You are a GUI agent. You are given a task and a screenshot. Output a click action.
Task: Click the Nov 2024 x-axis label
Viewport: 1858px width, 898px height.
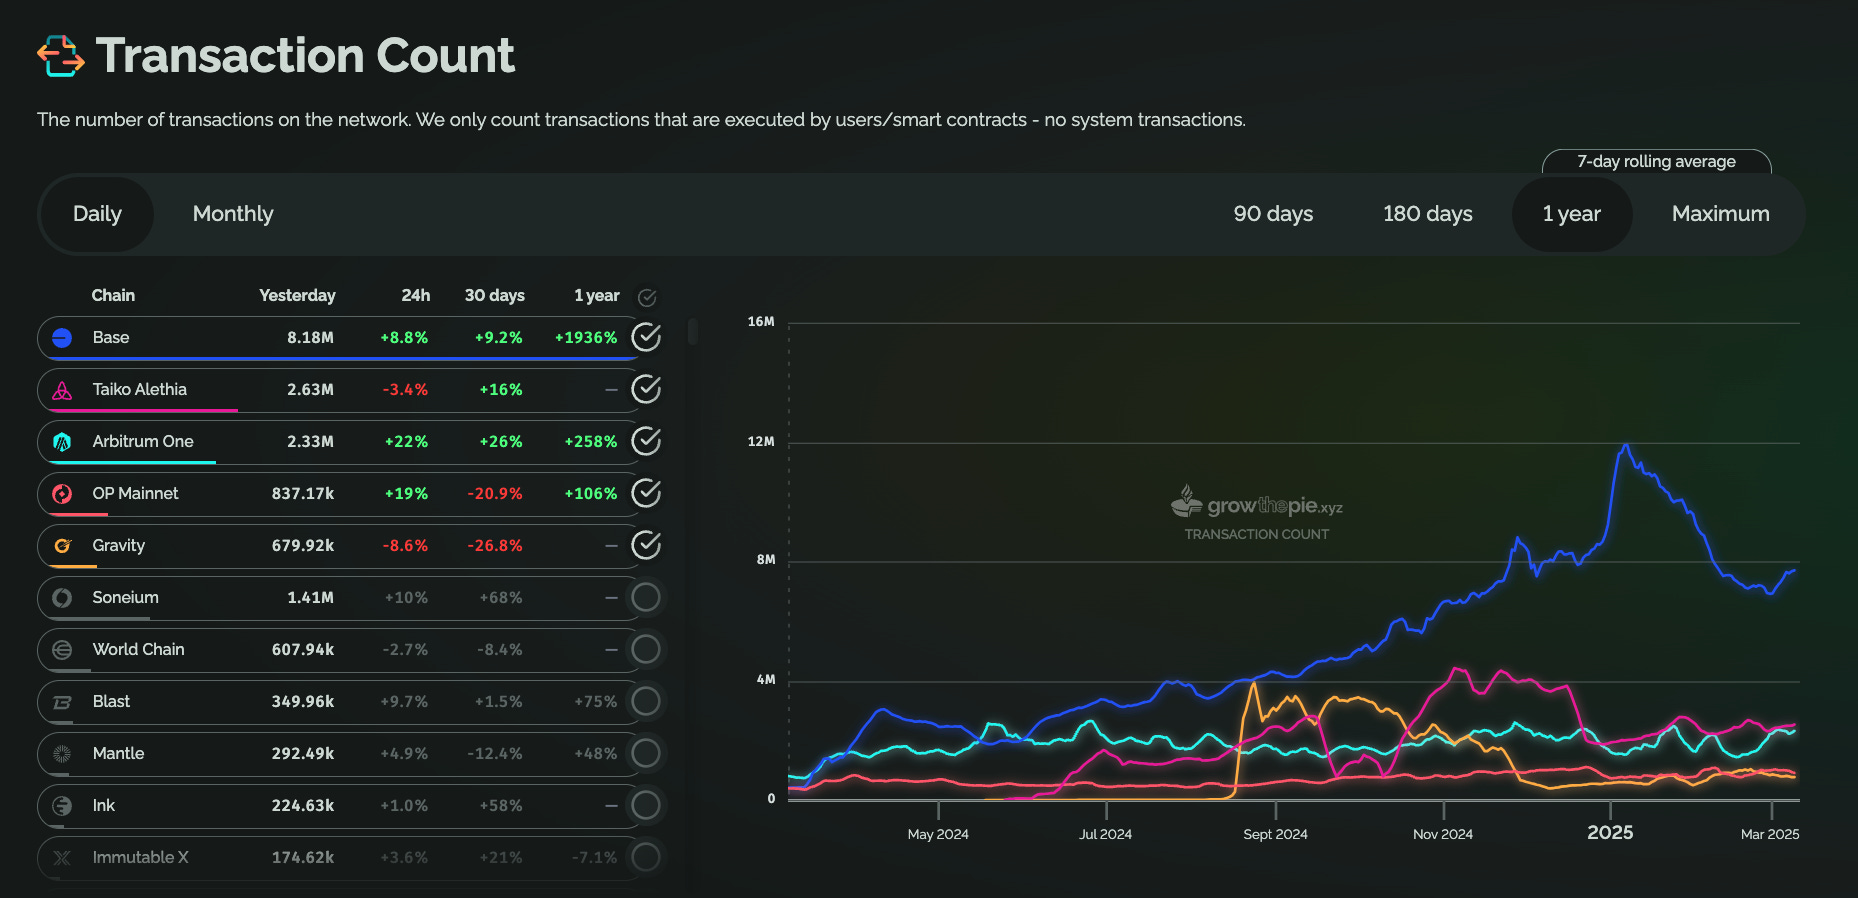tap(1442, 834)
